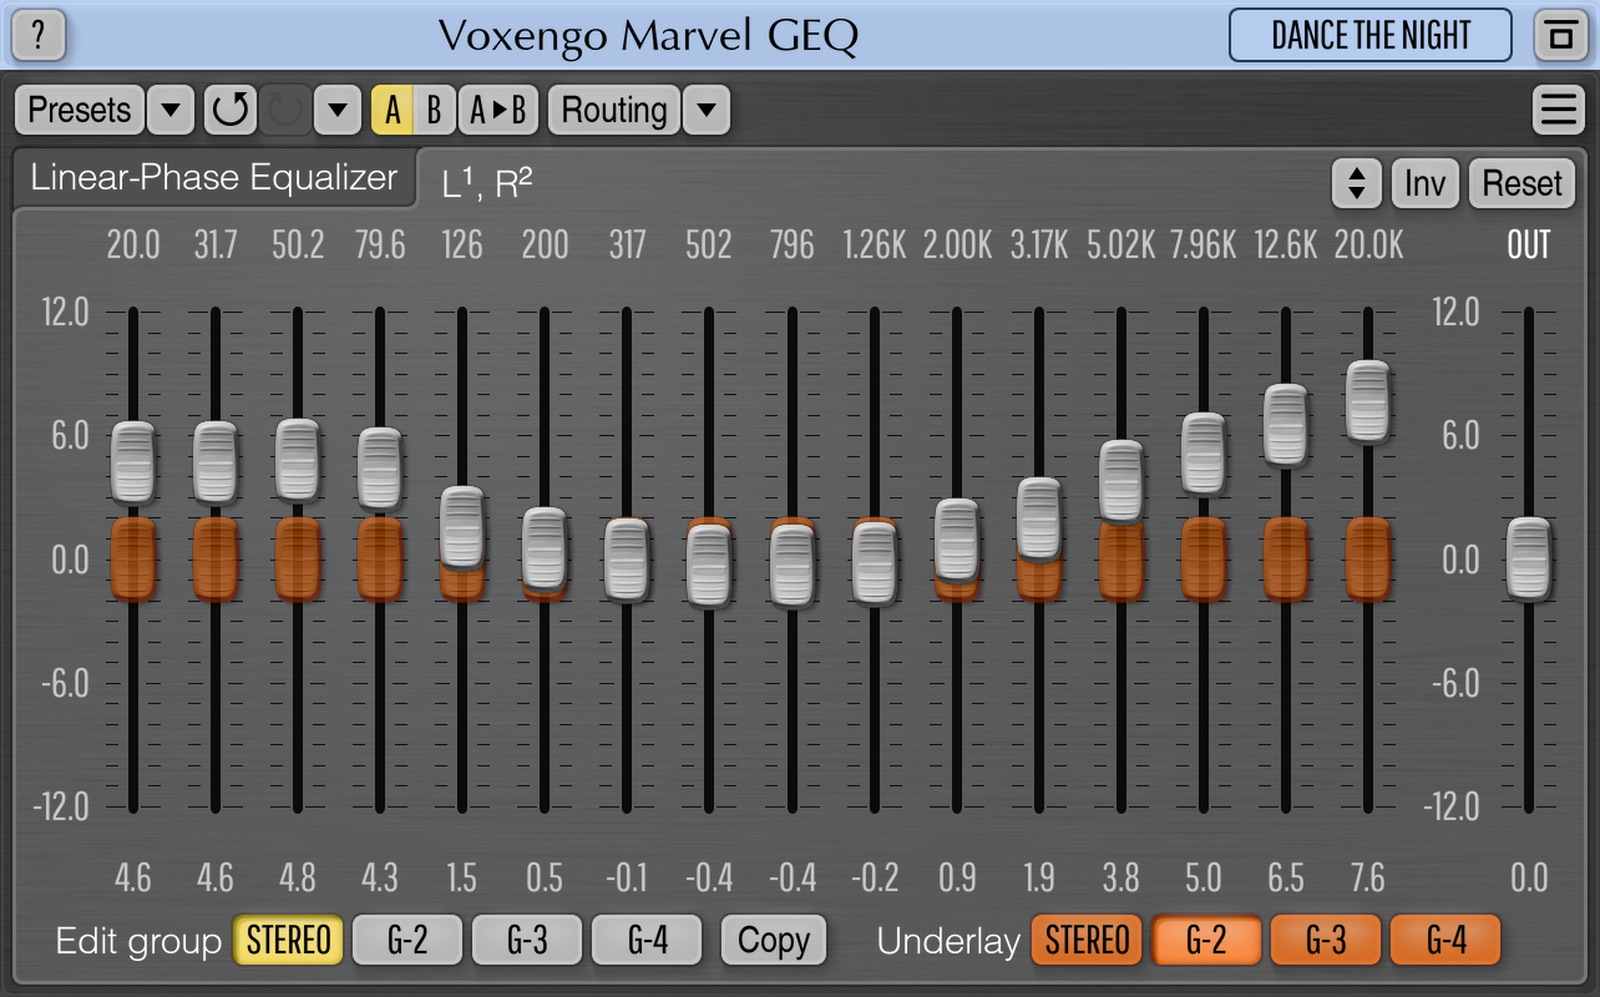Screen dimensions: 1600x997
Task: Open the Routing dropdown arrow
Action: (x=706, y=110)
